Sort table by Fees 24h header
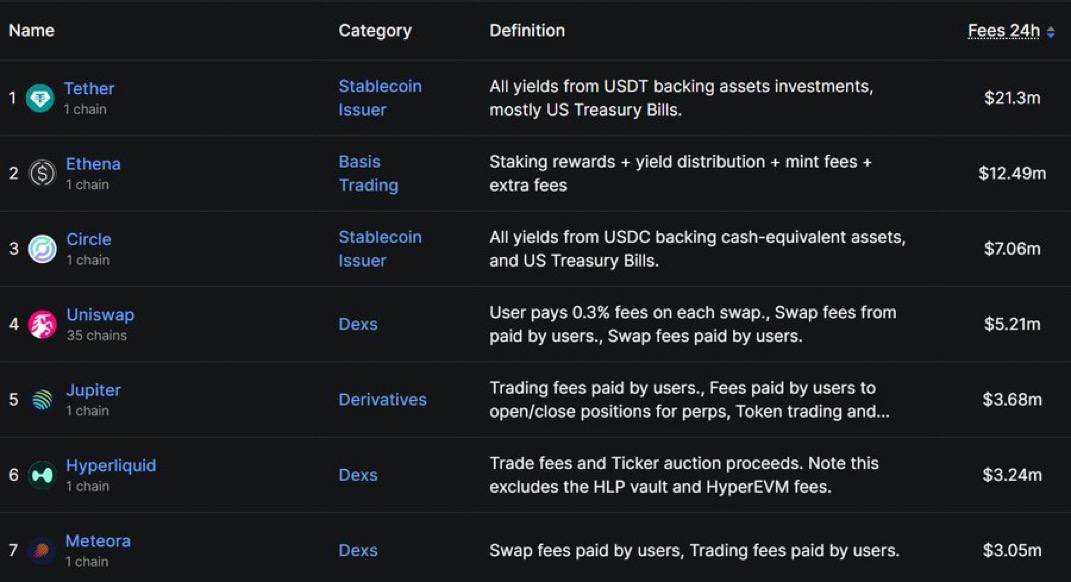1071x582 pixels. pos(1003,31)
